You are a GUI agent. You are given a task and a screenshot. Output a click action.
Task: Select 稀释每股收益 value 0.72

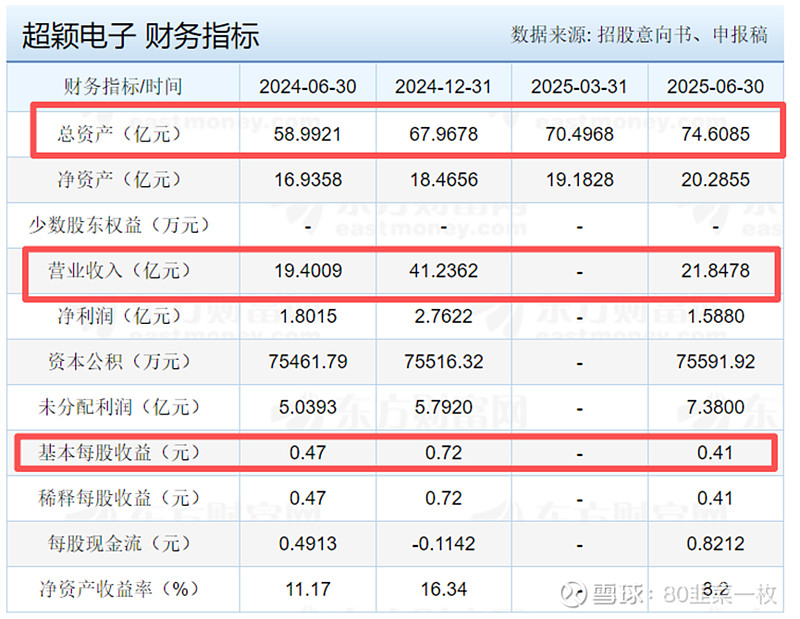[x=443, y=498]
